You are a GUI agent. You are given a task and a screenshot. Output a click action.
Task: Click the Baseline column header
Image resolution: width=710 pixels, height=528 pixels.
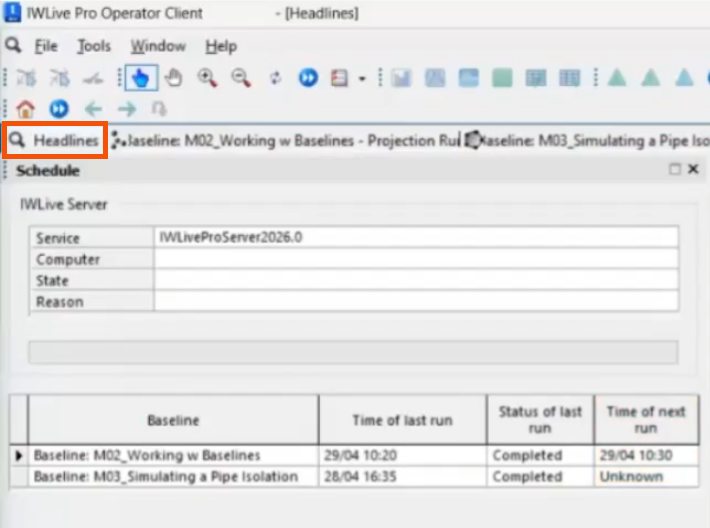(x=173, y=420)
